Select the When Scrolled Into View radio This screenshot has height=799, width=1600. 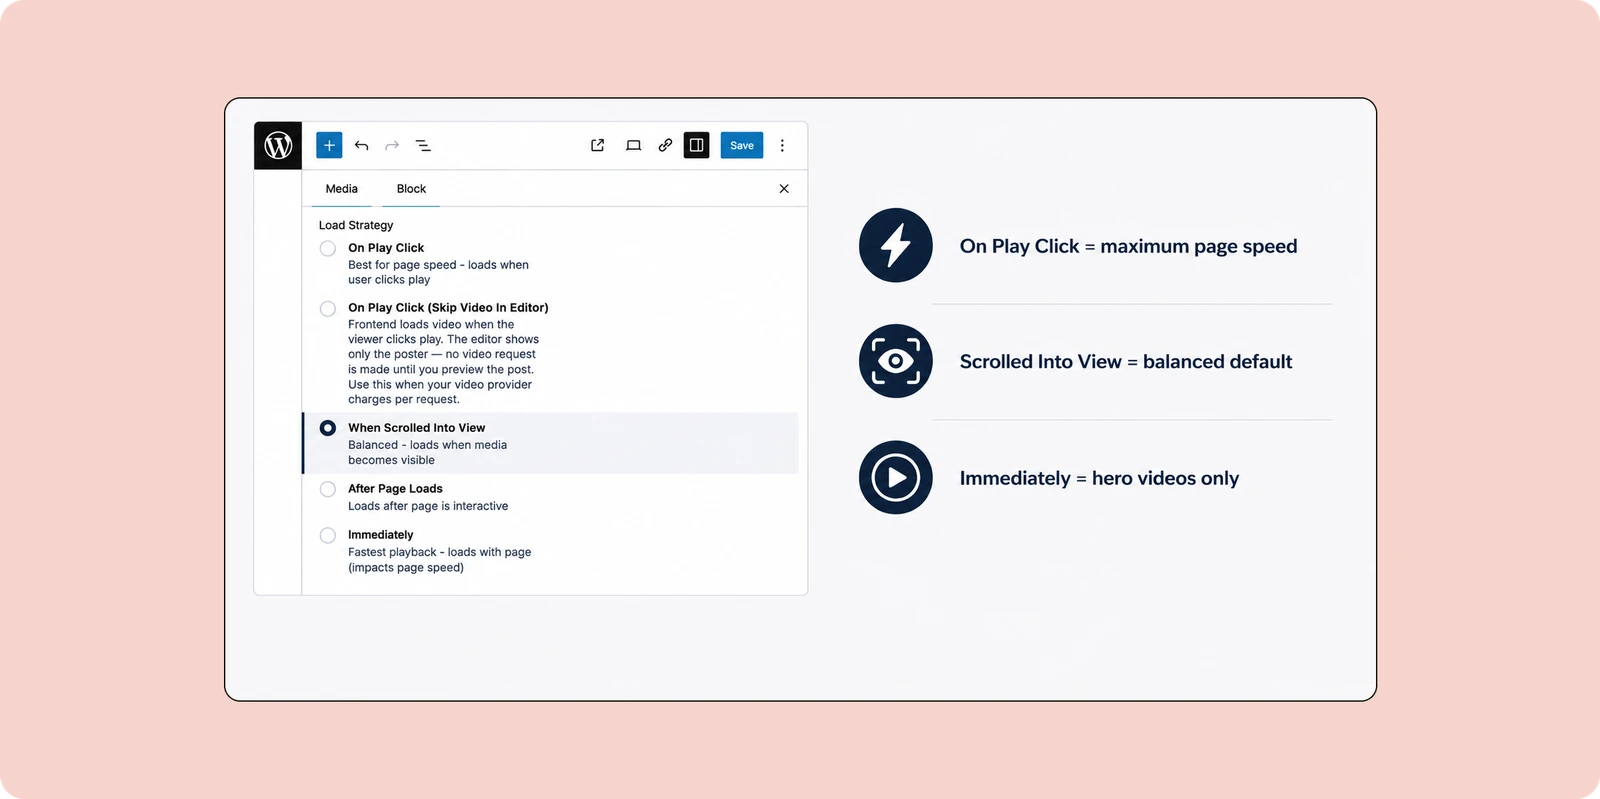click(328, 428)
